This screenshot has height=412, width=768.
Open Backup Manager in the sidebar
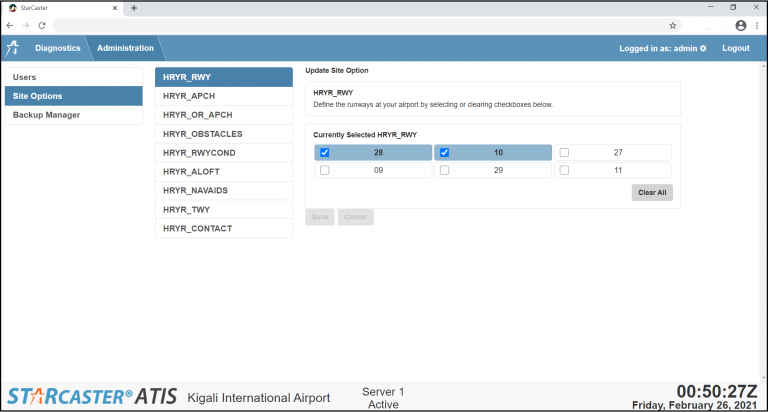pyautogui.click(x=47, y=115)
